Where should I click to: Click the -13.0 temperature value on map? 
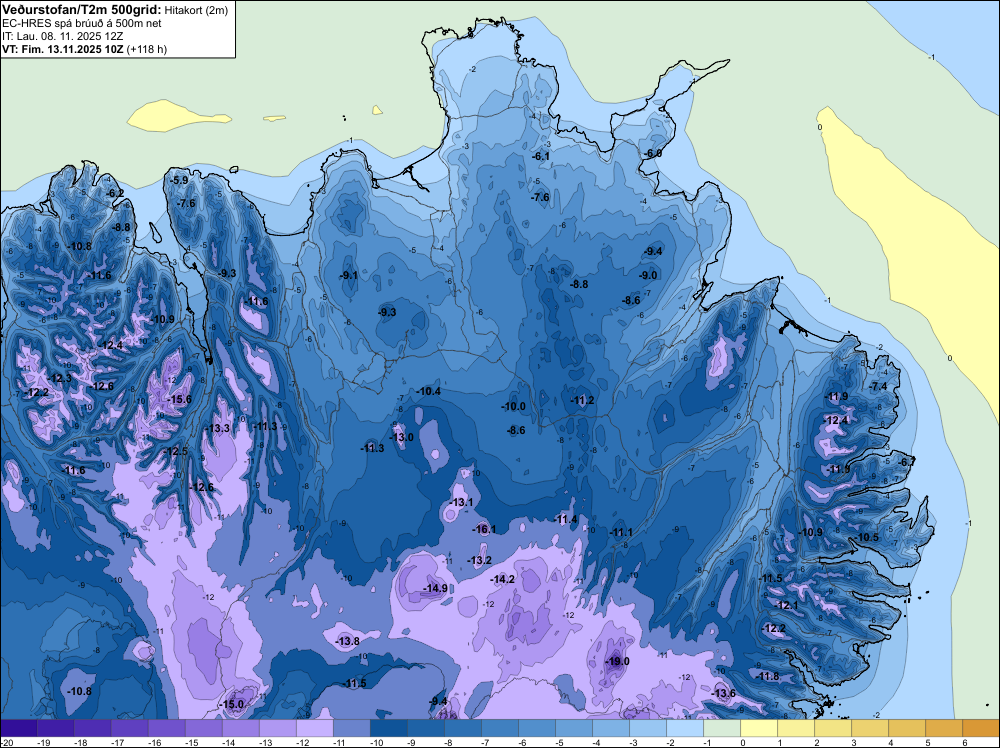pos(402,437)
